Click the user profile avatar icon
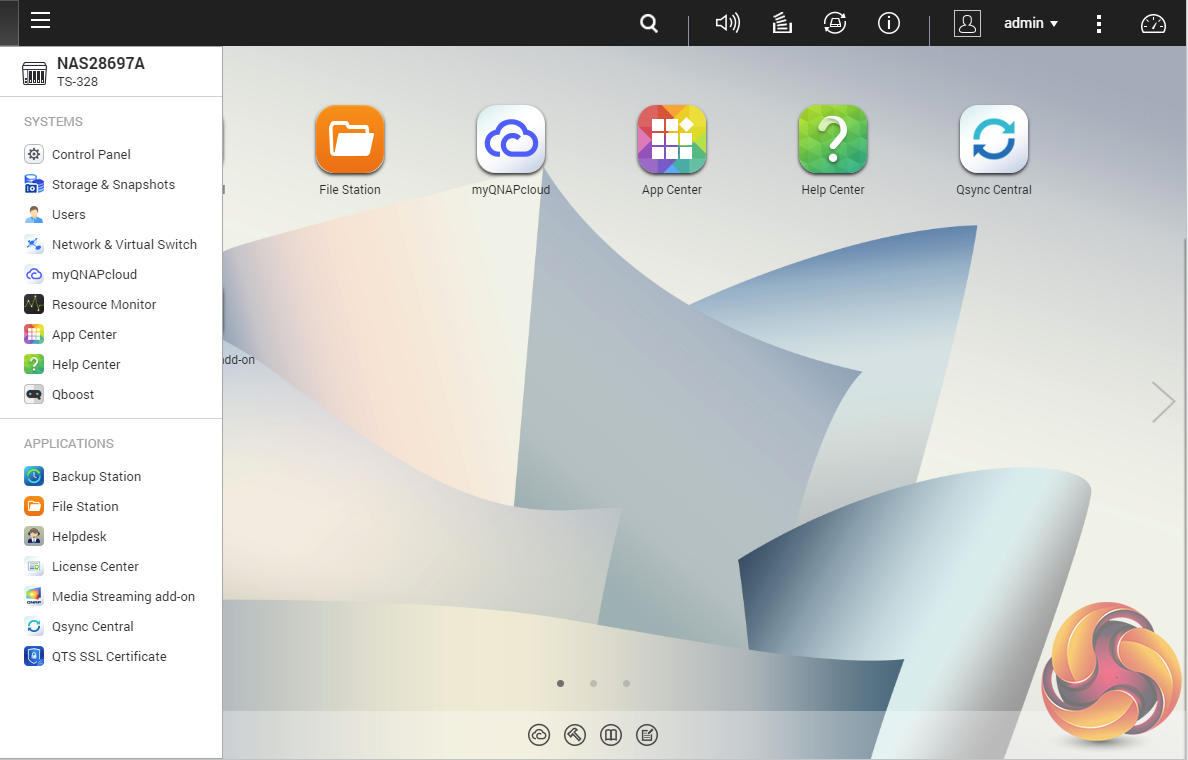Viewport: 1188px width, 760px height. (967, 23)
